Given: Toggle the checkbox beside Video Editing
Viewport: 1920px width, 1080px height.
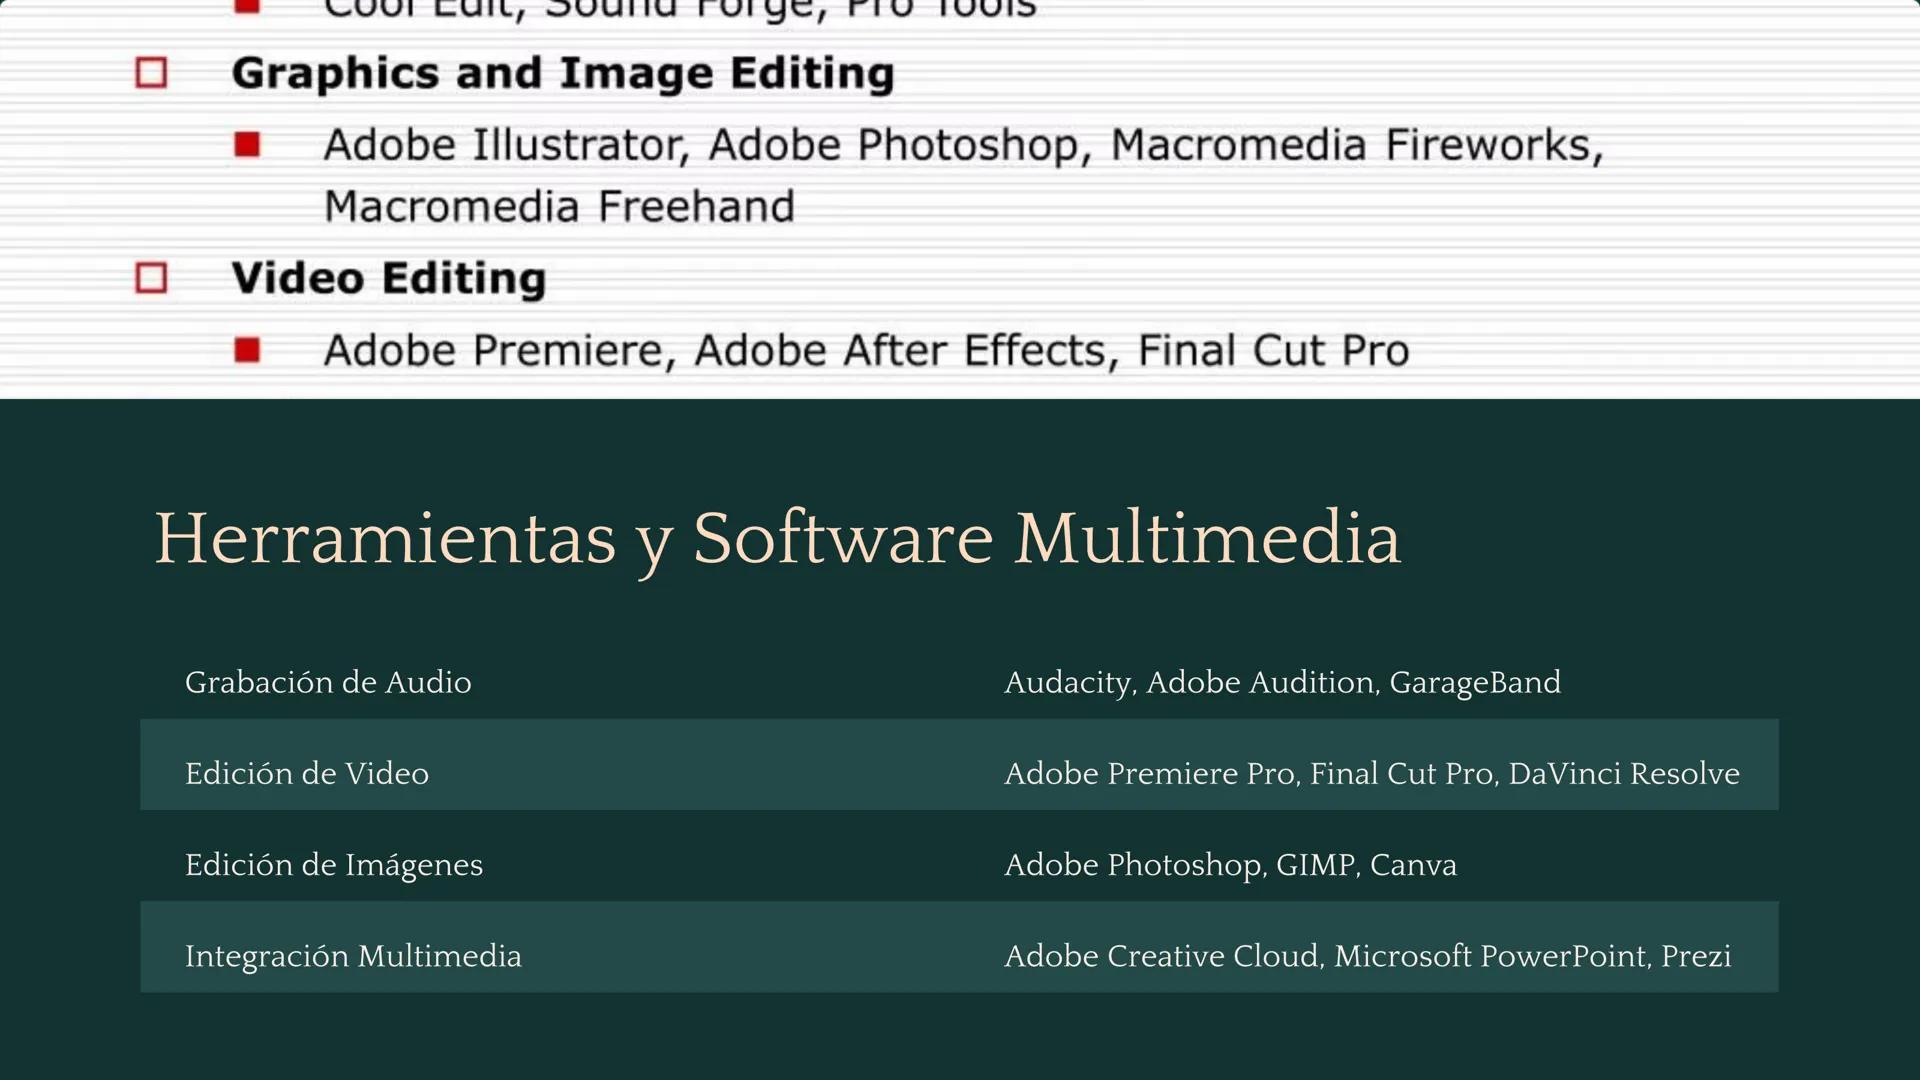Looking at the screenshot, I should click(x=152, y=278).
